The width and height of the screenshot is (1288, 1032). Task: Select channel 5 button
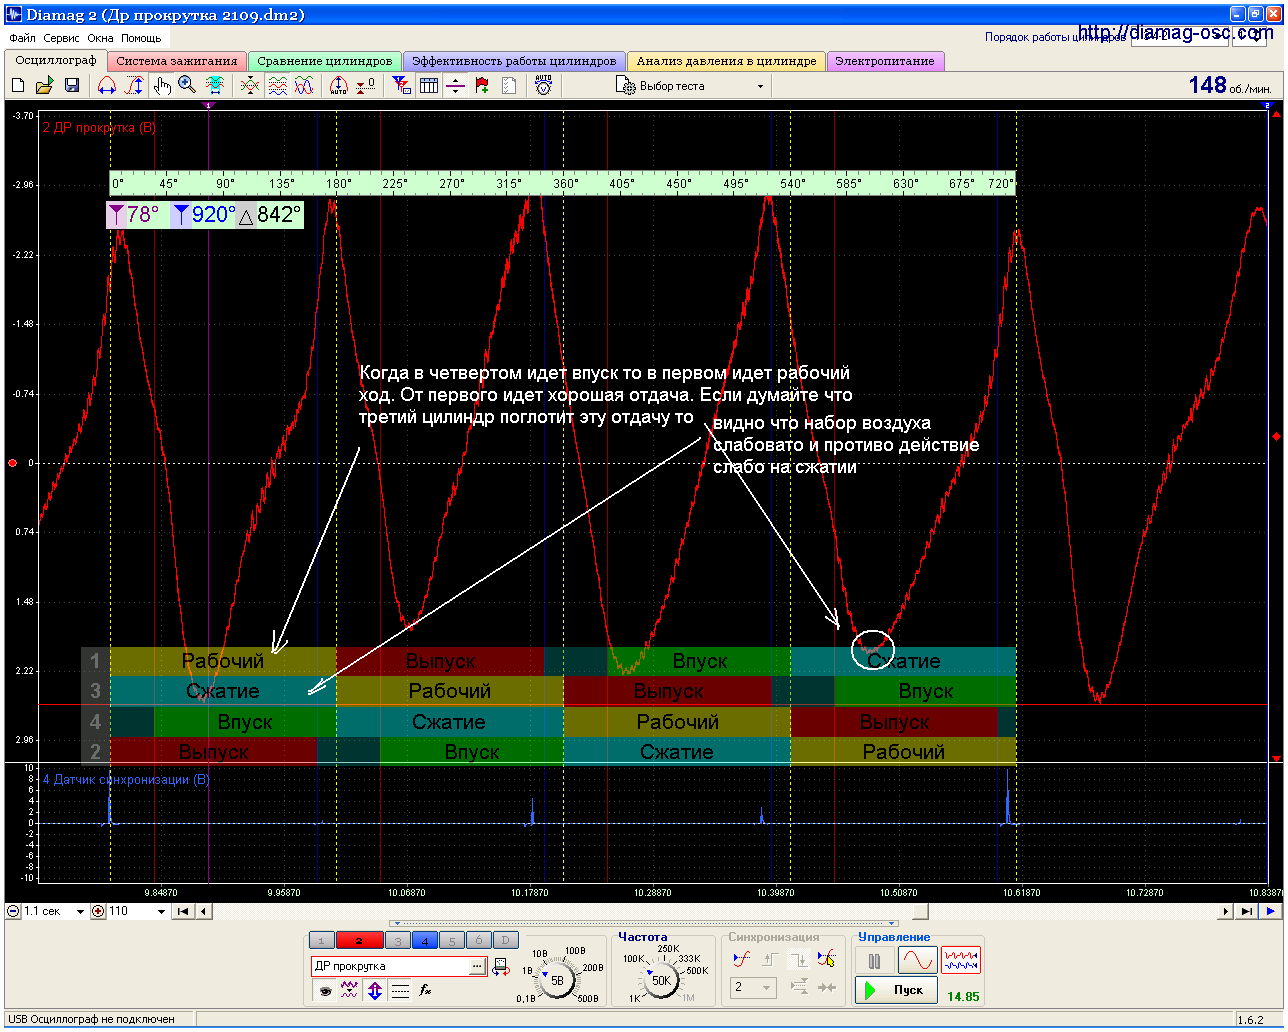pos(452,940)
